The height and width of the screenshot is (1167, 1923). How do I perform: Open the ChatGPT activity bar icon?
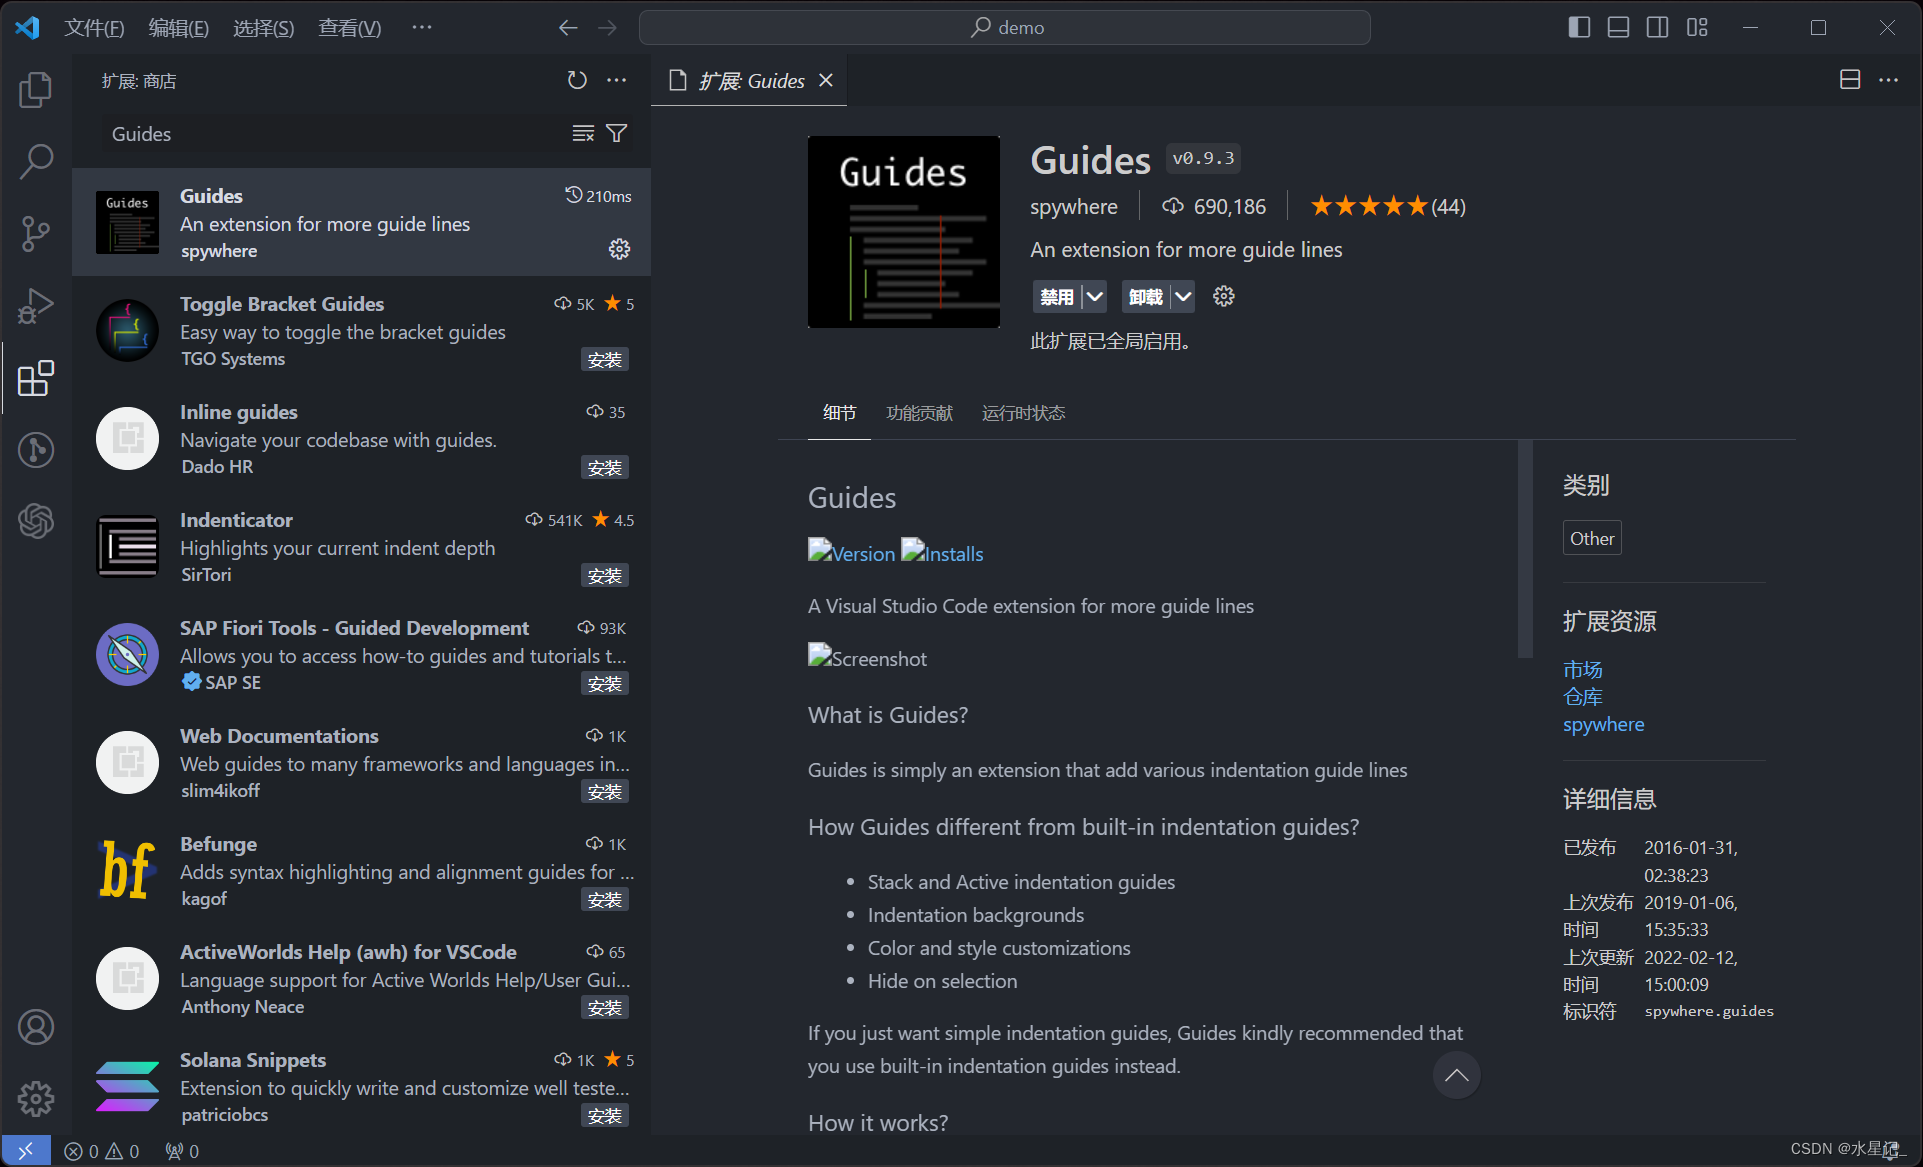click(36, 521)
